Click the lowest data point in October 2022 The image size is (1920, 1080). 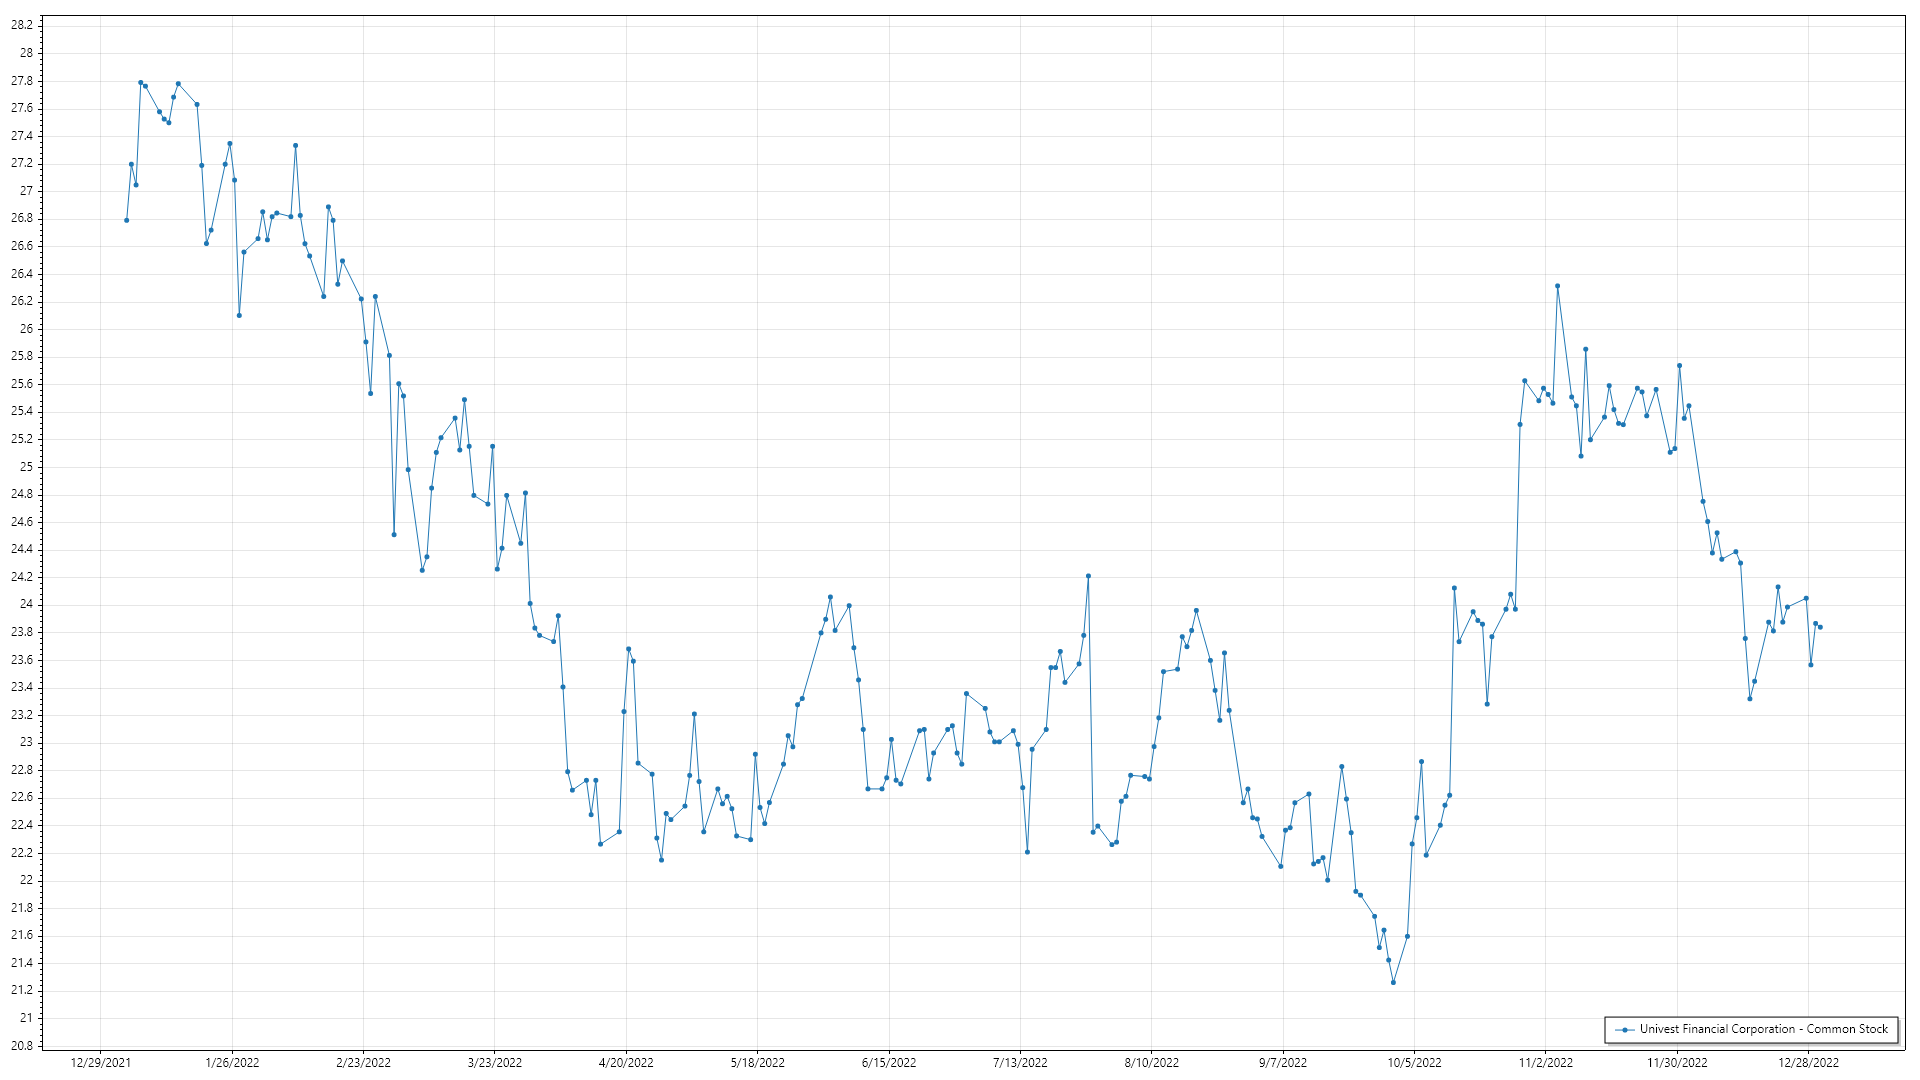(x=1393, y=982)
